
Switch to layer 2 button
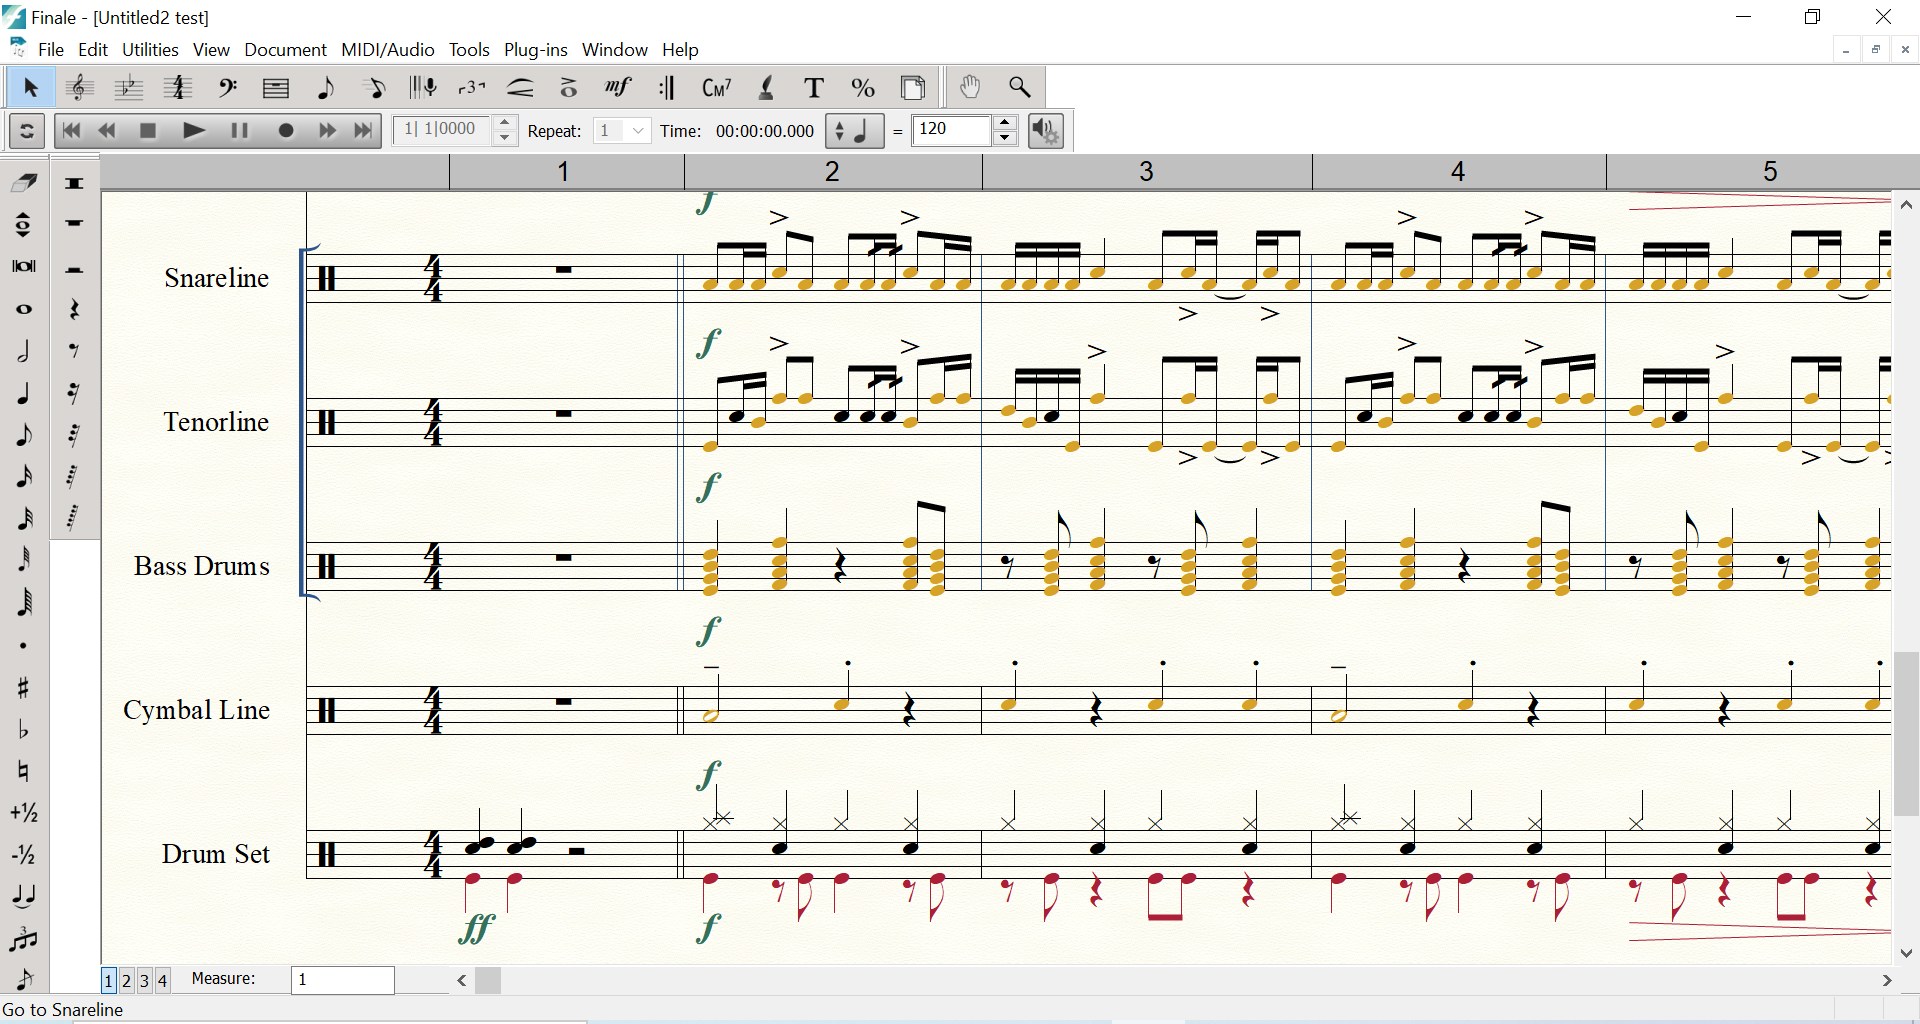click(x=127, y=980)
